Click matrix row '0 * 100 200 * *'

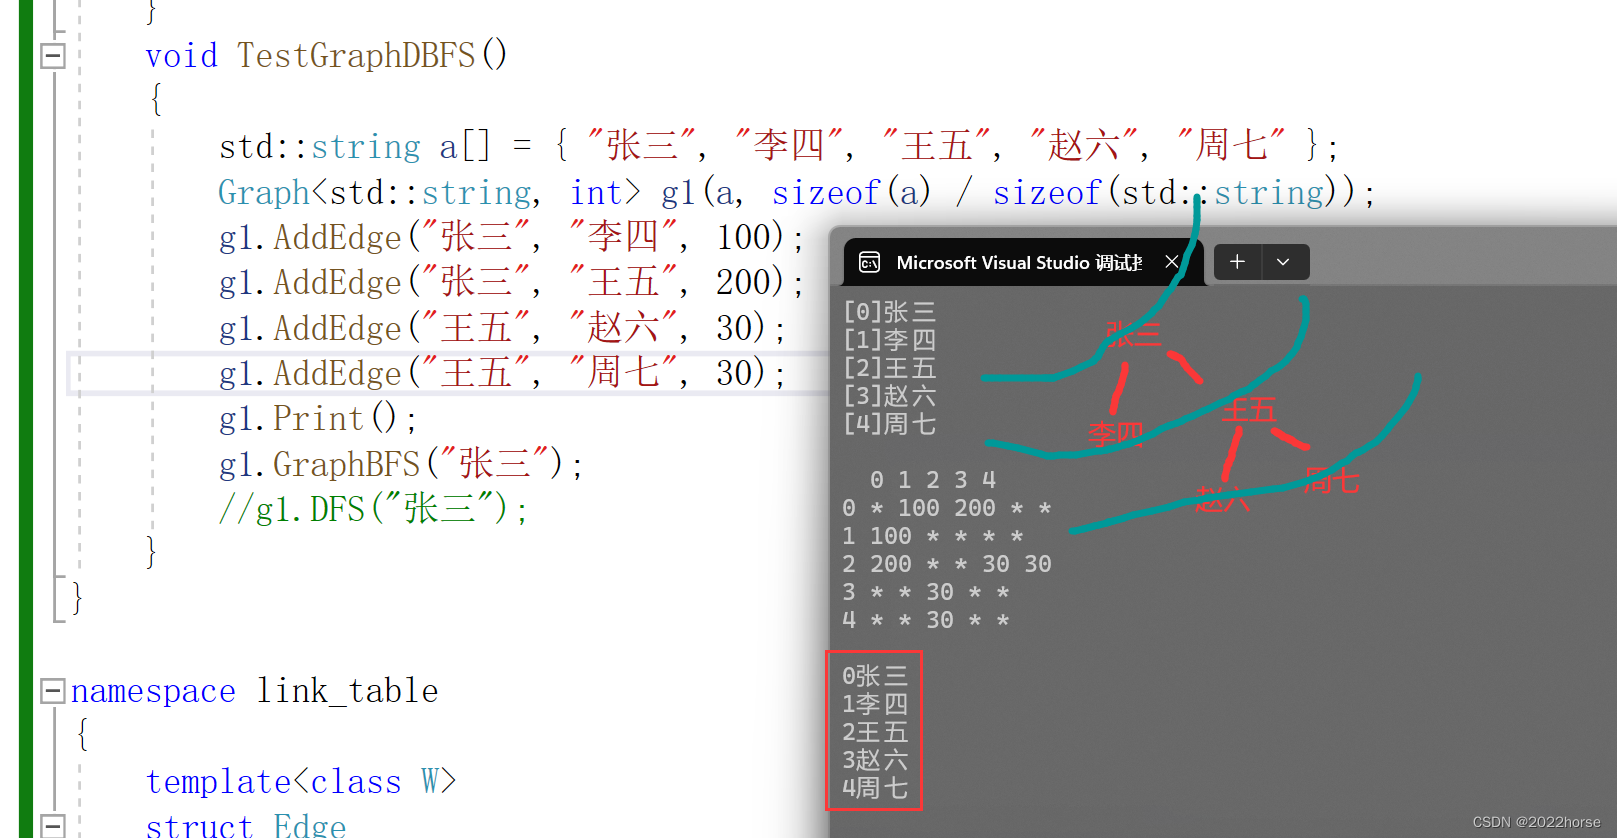tap(947, 508)
